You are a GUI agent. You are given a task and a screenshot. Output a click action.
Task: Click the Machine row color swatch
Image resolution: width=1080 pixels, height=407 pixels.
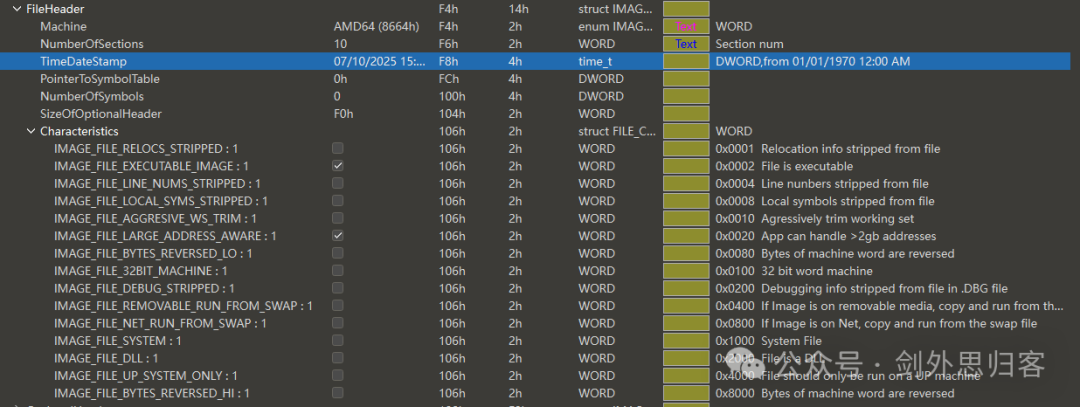point(686,26)
